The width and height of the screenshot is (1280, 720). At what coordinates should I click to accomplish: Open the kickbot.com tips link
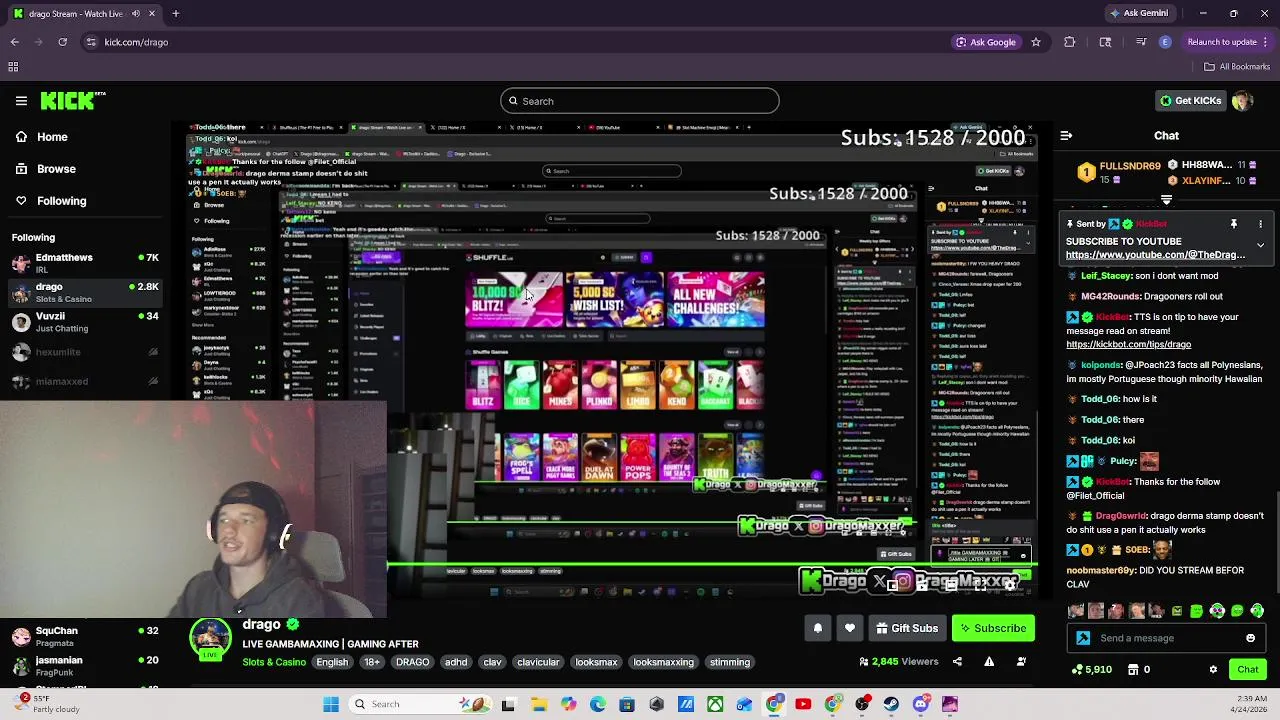point(1128,344)
